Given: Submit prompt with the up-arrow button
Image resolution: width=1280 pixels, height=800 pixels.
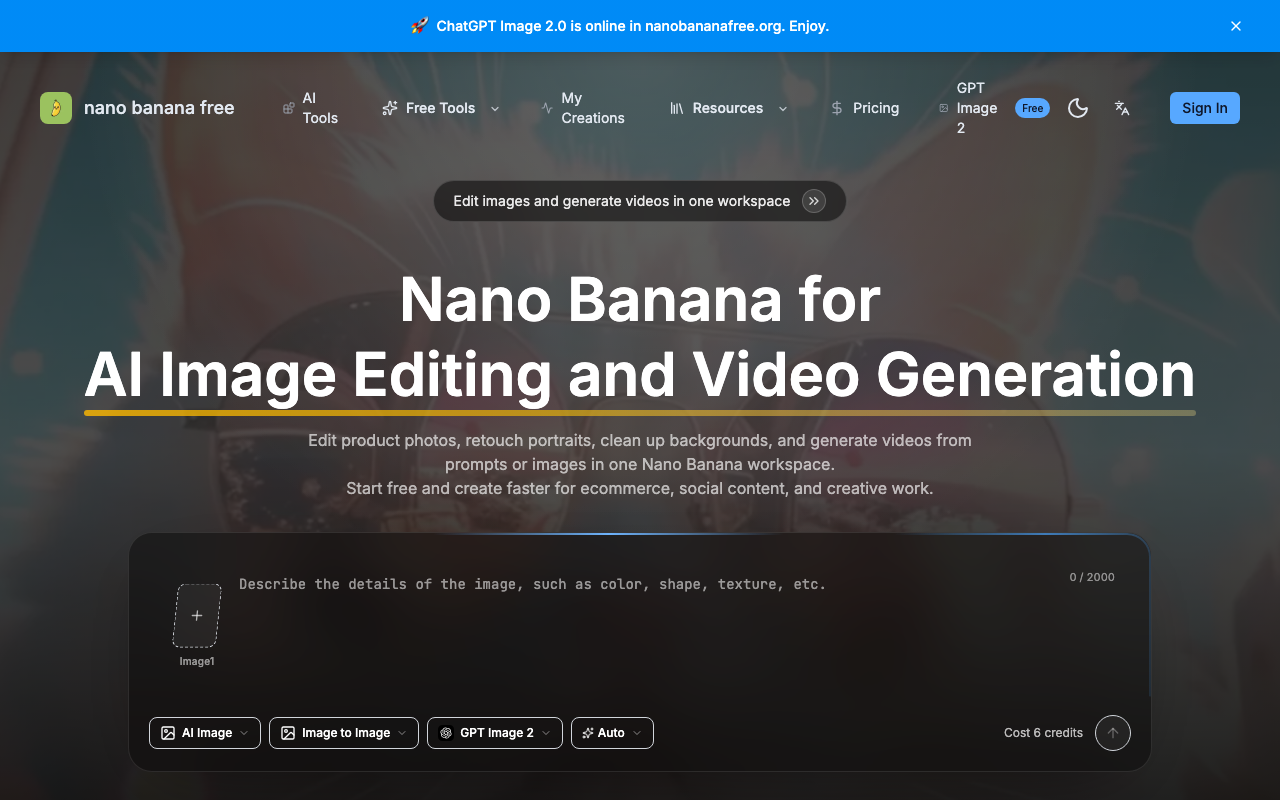Looking at the screenshot, I should point(1113,733).
